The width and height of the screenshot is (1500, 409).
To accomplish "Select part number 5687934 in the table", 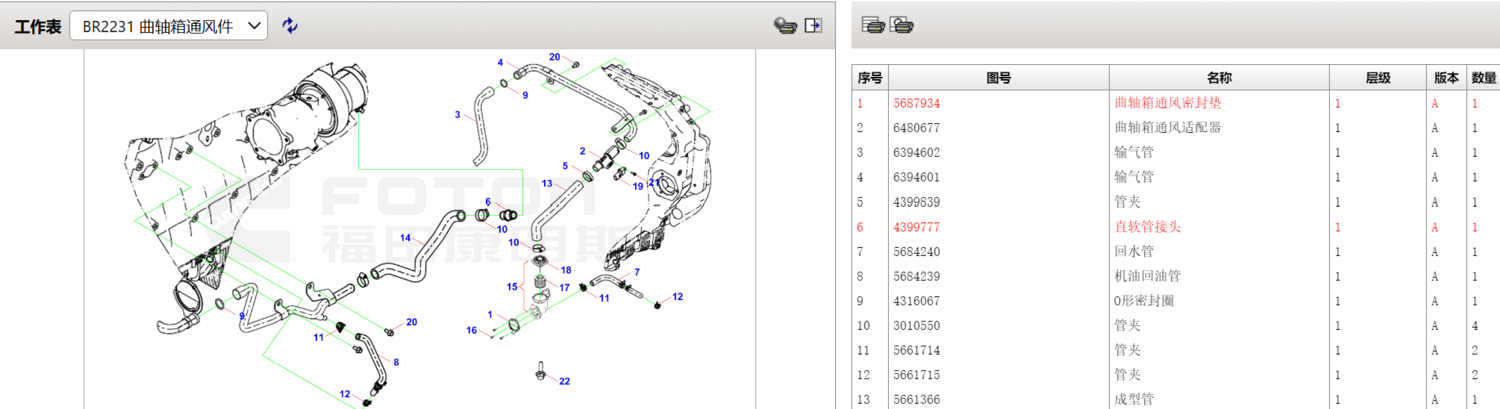I will [x=916, y=103].
